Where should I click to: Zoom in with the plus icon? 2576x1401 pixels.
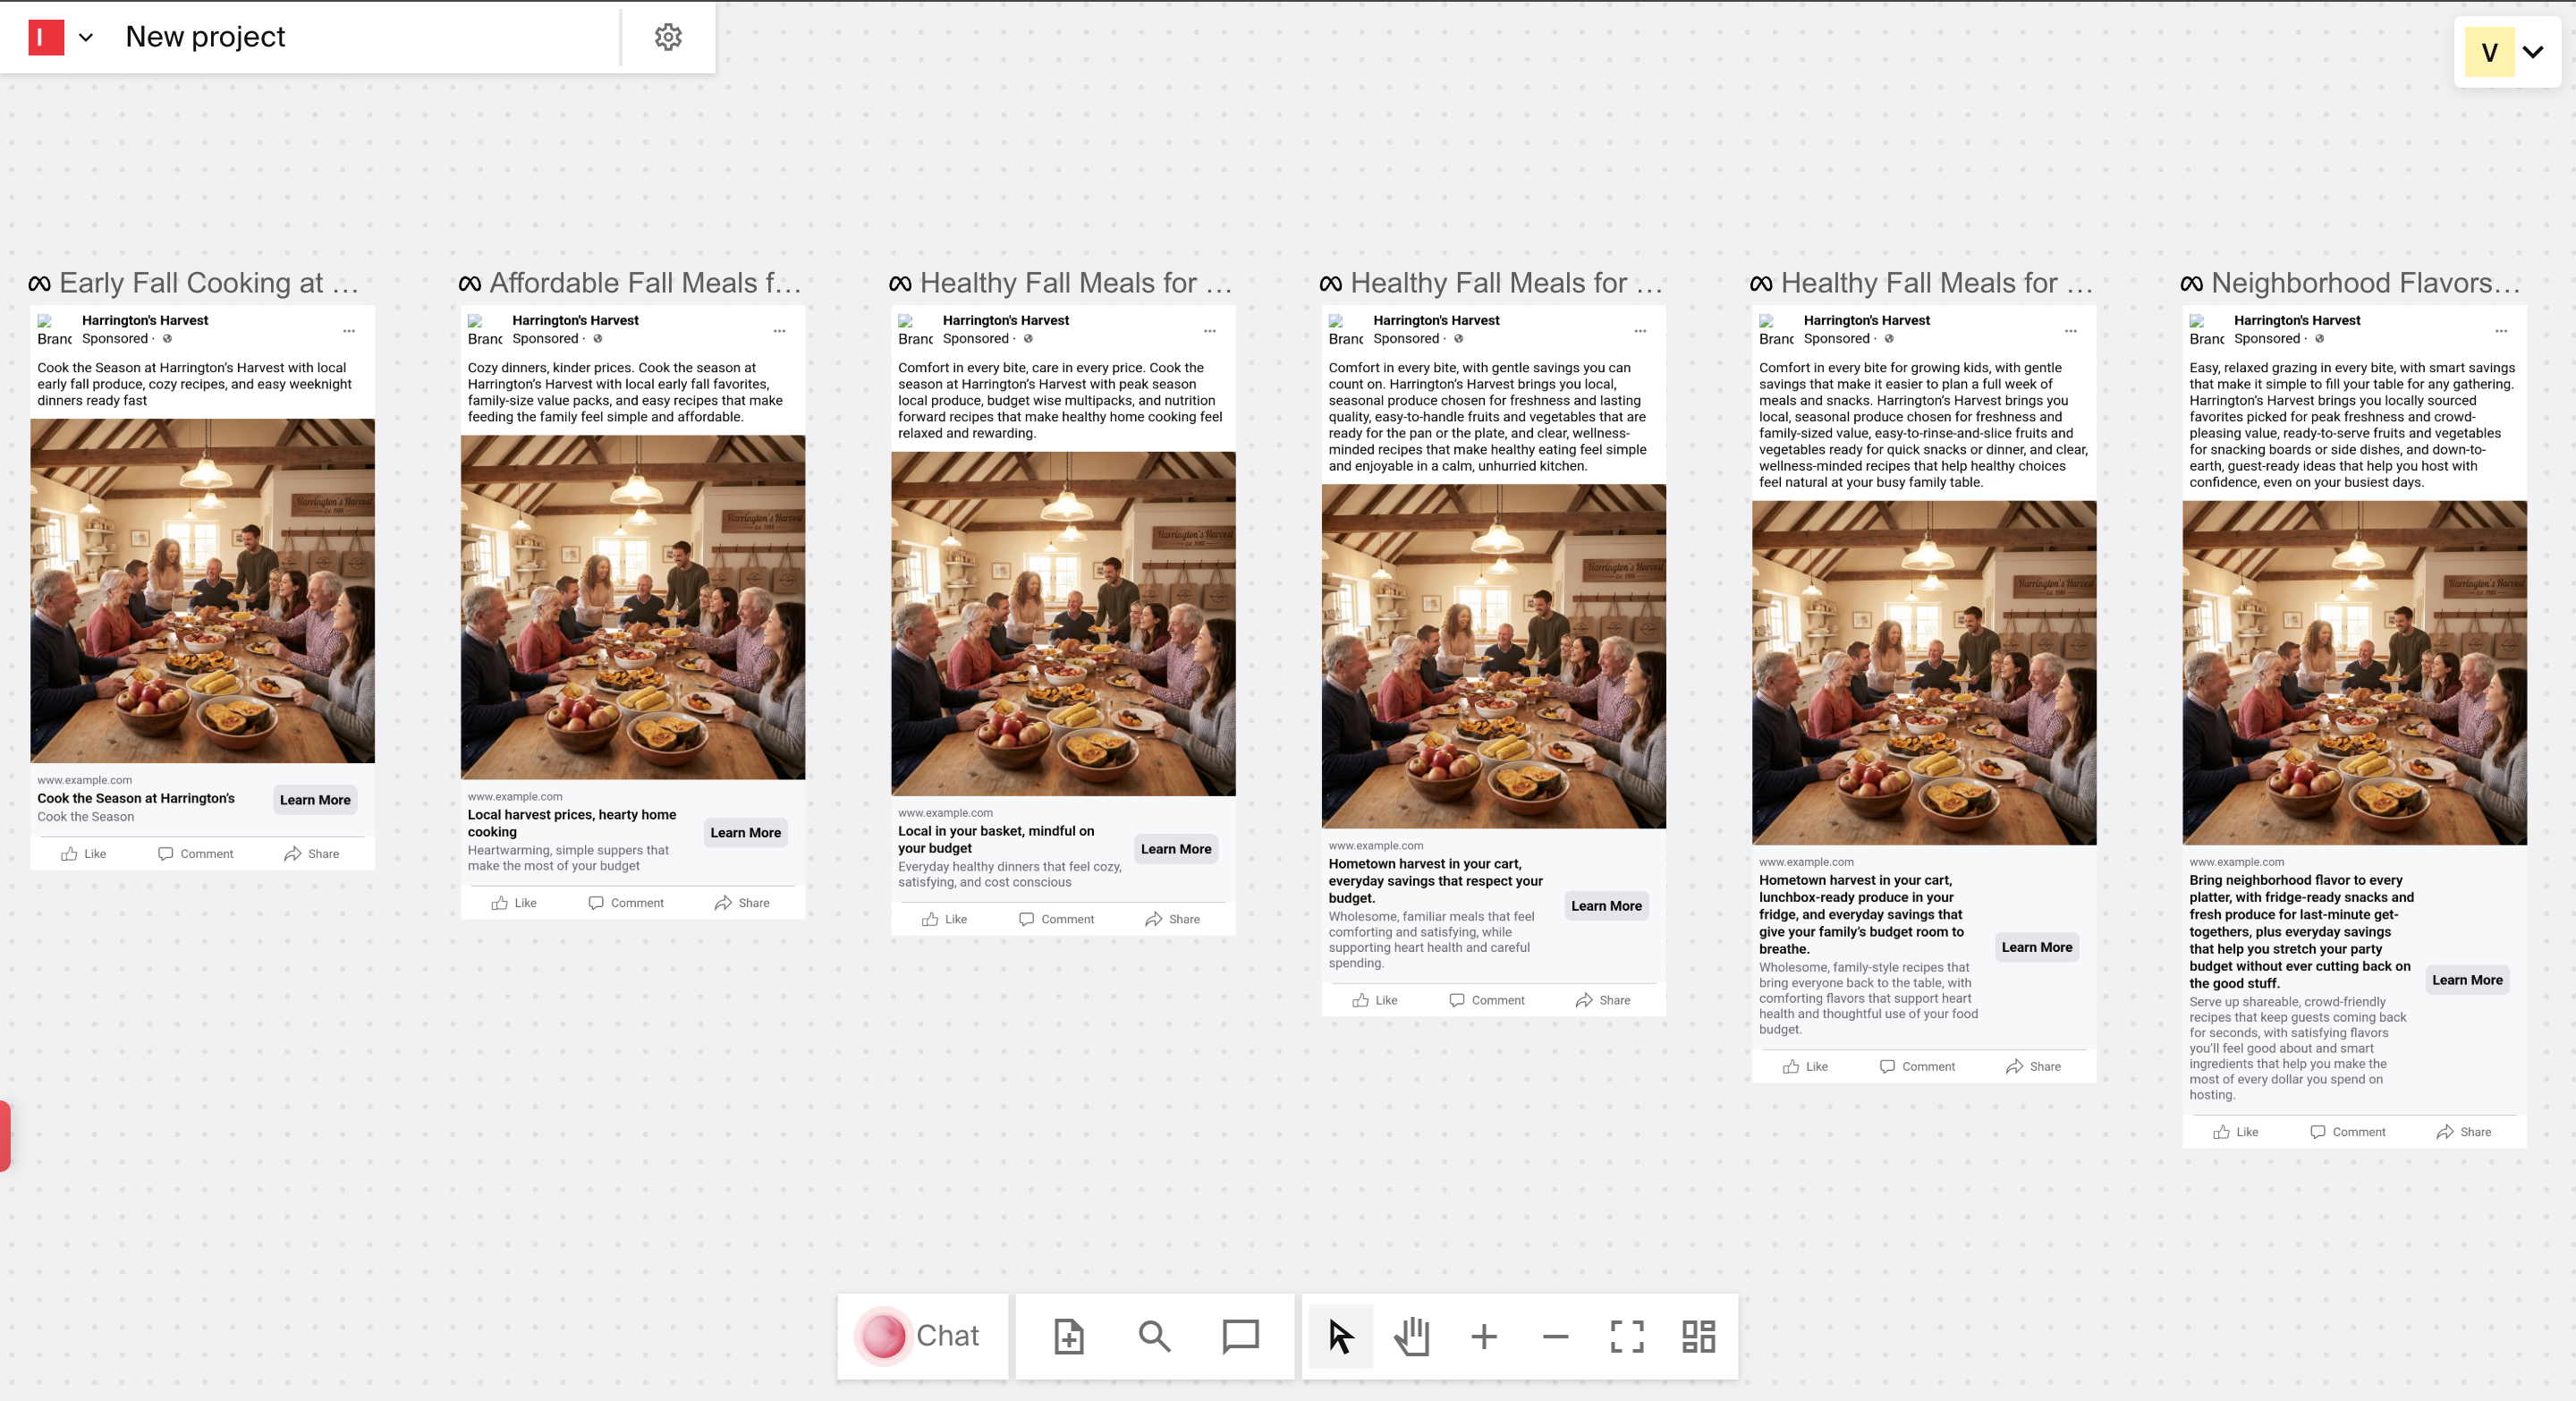pos(1484,1336)
